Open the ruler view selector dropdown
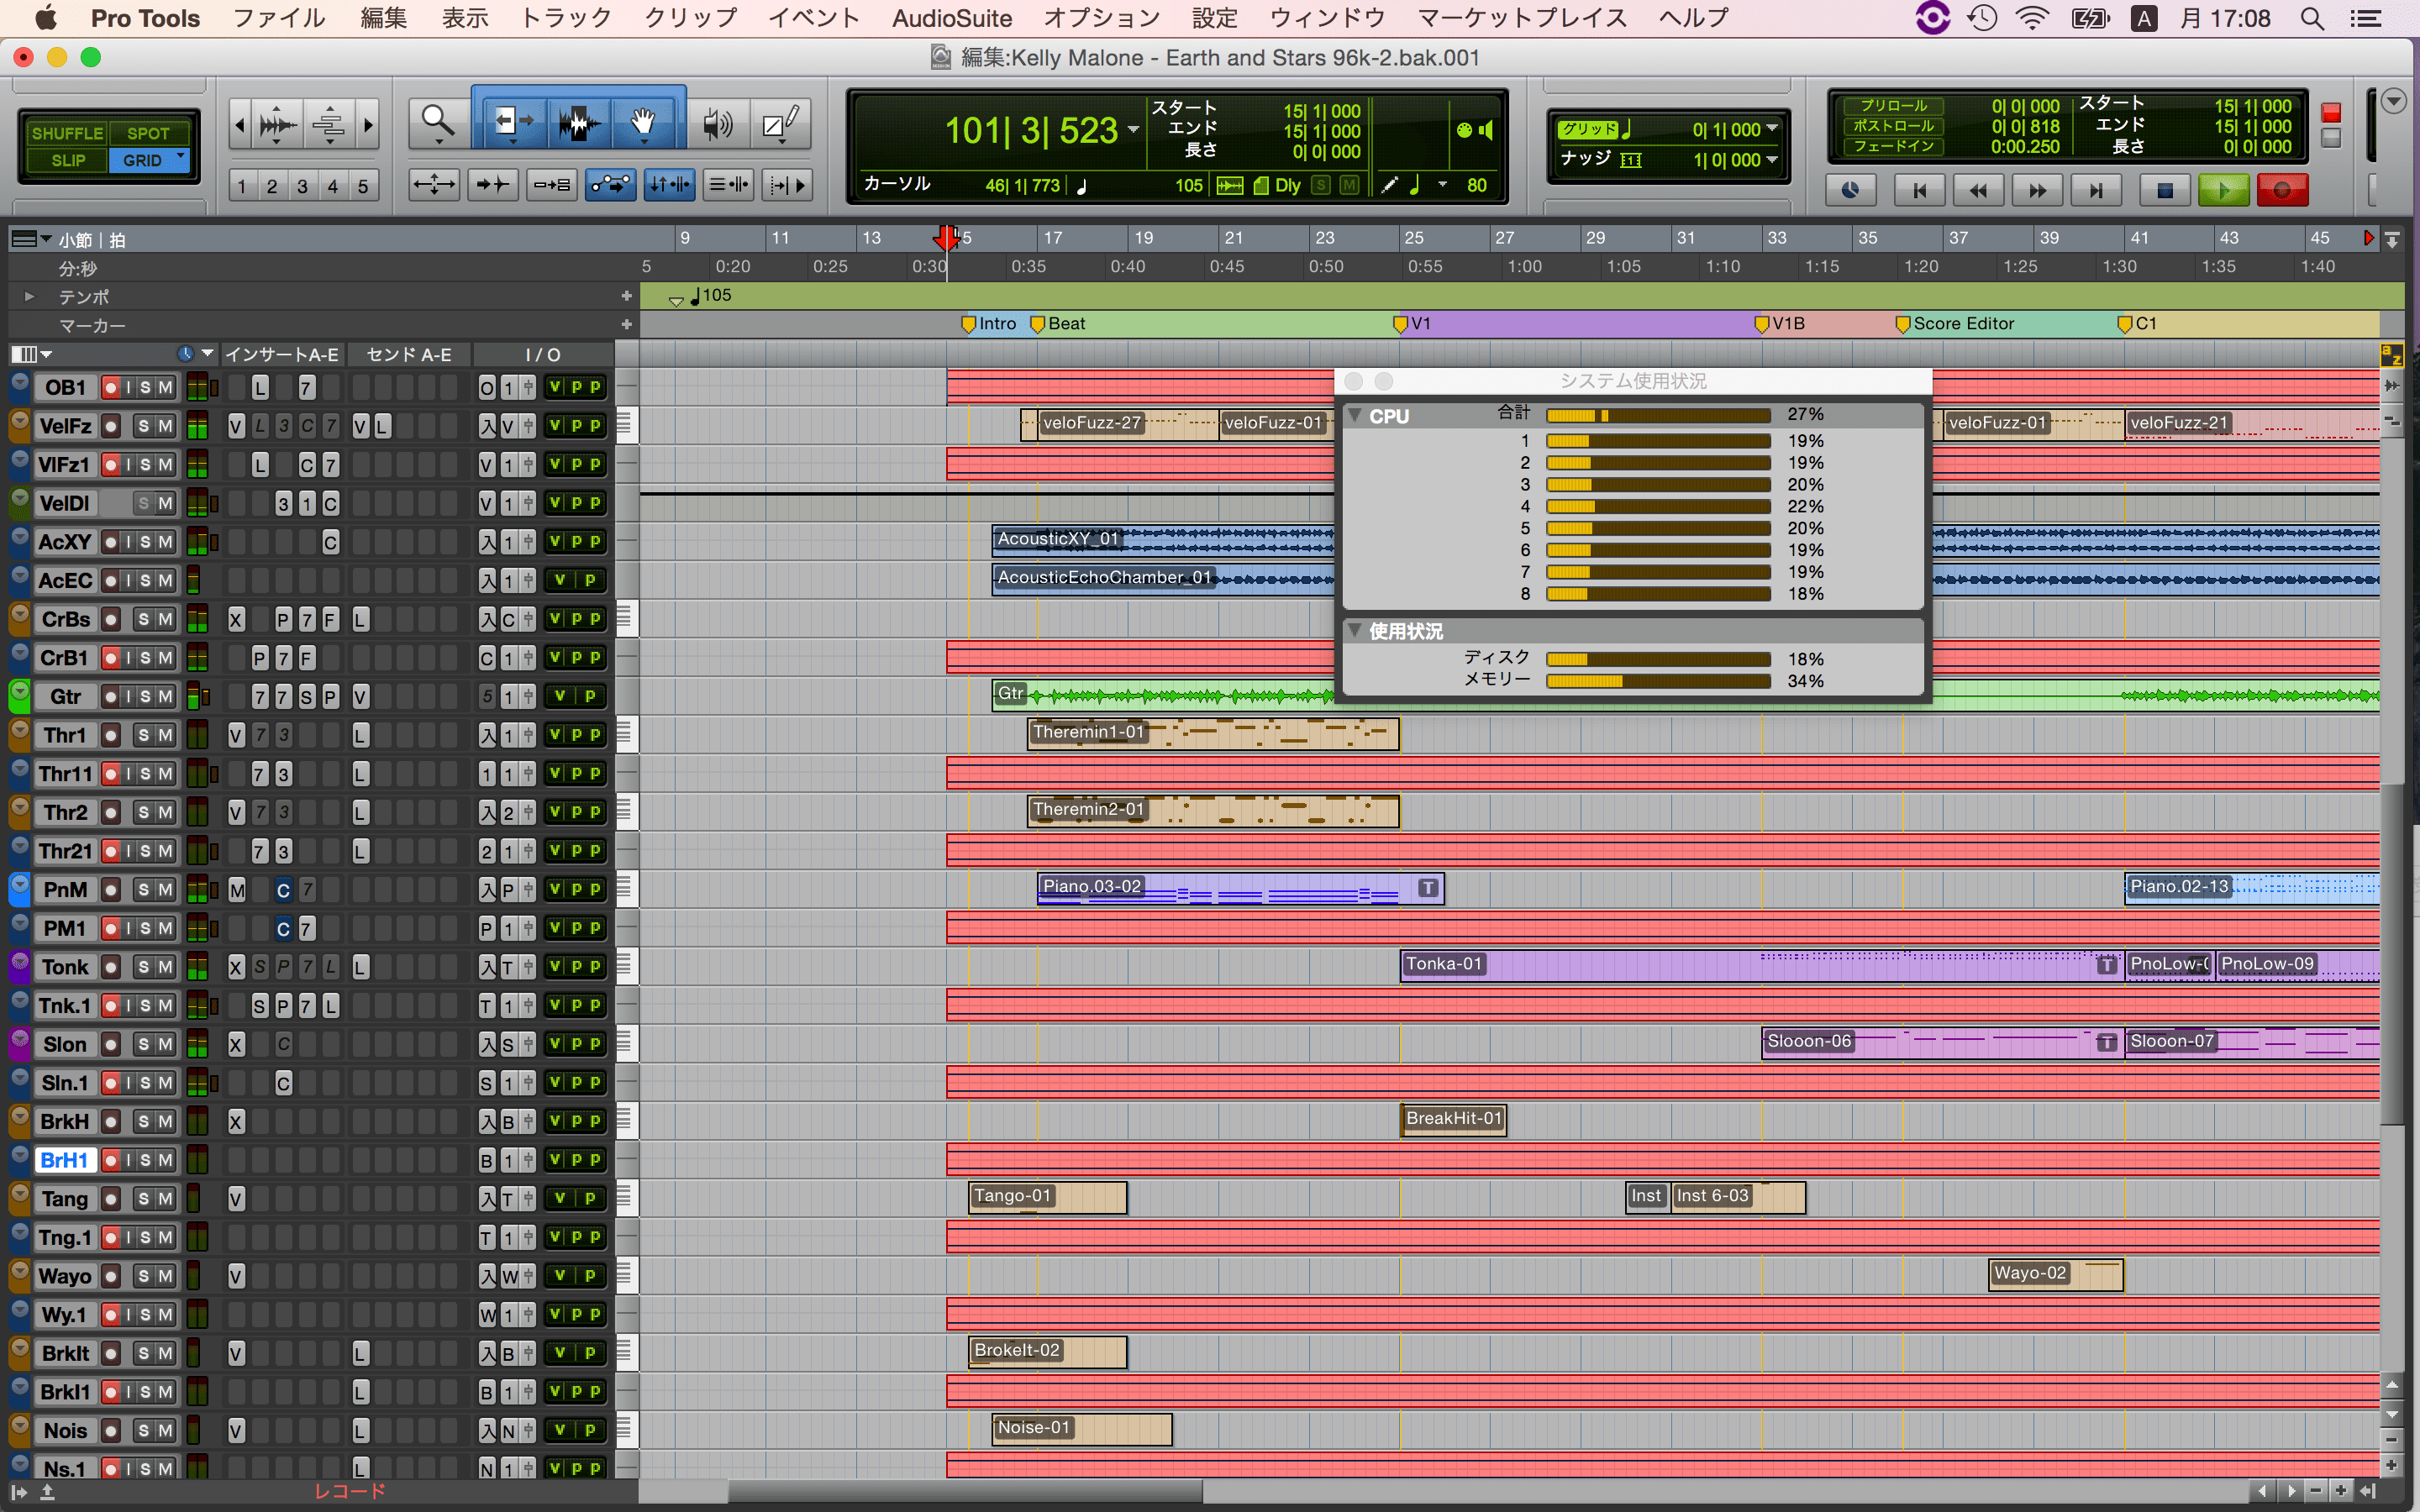Screen dimensions: 2420x1512 [31, 239]
